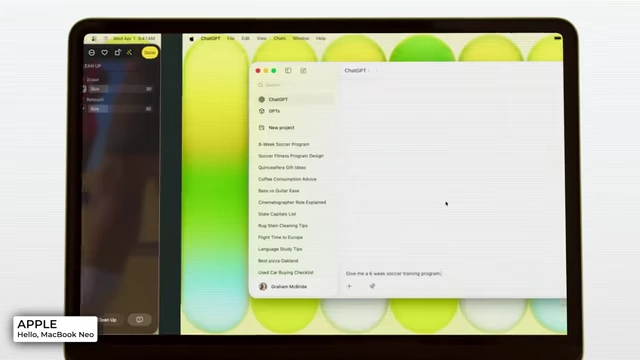The image size is (640, 360).
Task: Apply auto-enhance with the magic wand icon
Action: 130,52
